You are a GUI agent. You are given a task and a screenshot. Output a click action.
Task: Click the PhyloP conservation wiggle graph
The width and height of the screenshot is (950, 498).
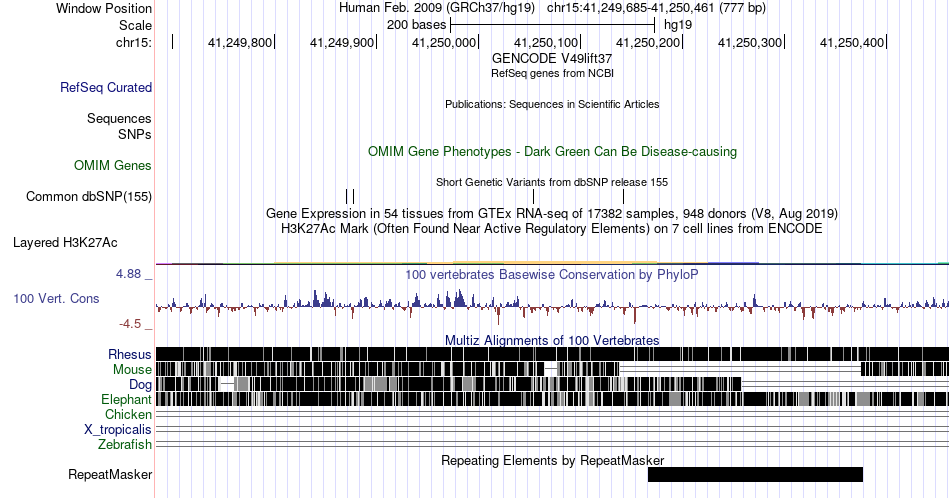(552, 307)
